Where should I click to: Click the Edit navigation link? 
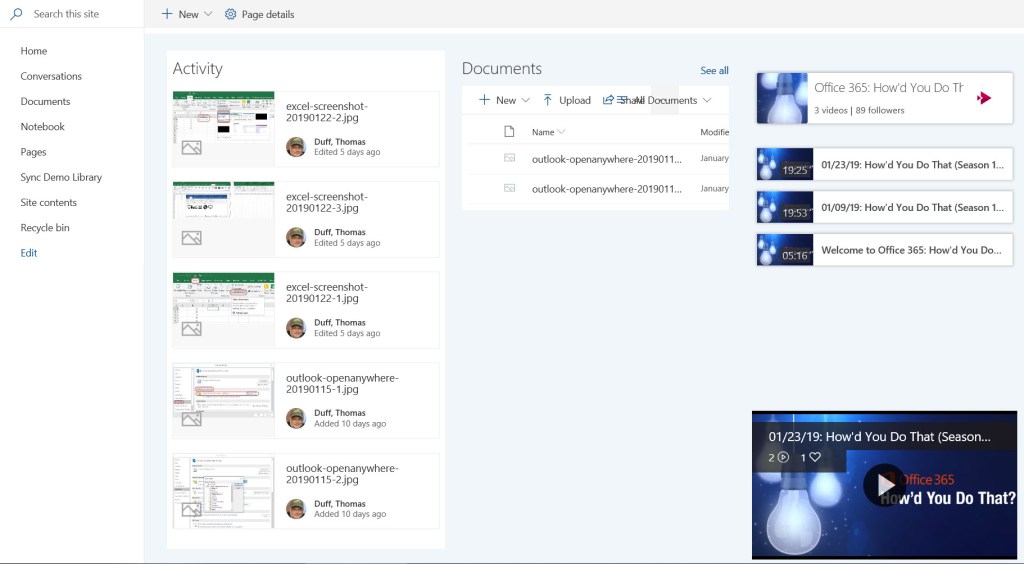pyautogui.click(x=29, y=253)
